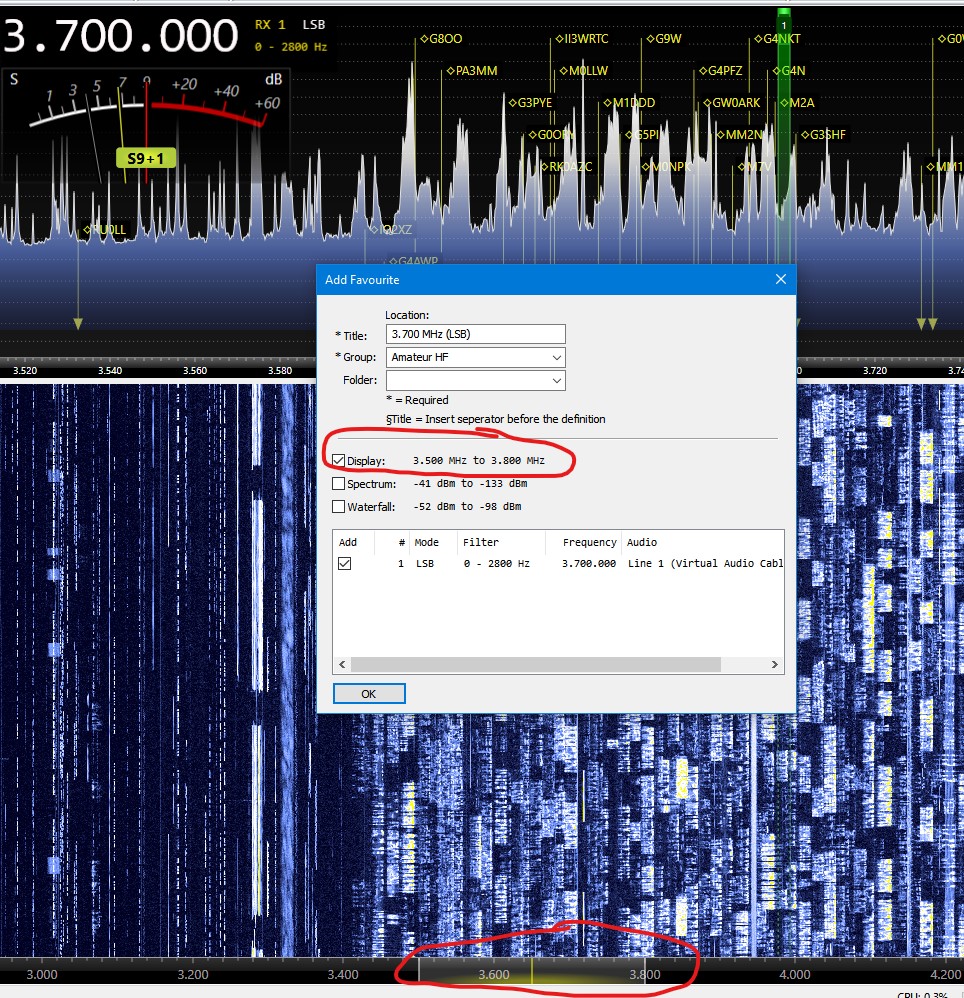
Task: Enable the Spectrum dBm range checkbox
Action: click(339, 484)
